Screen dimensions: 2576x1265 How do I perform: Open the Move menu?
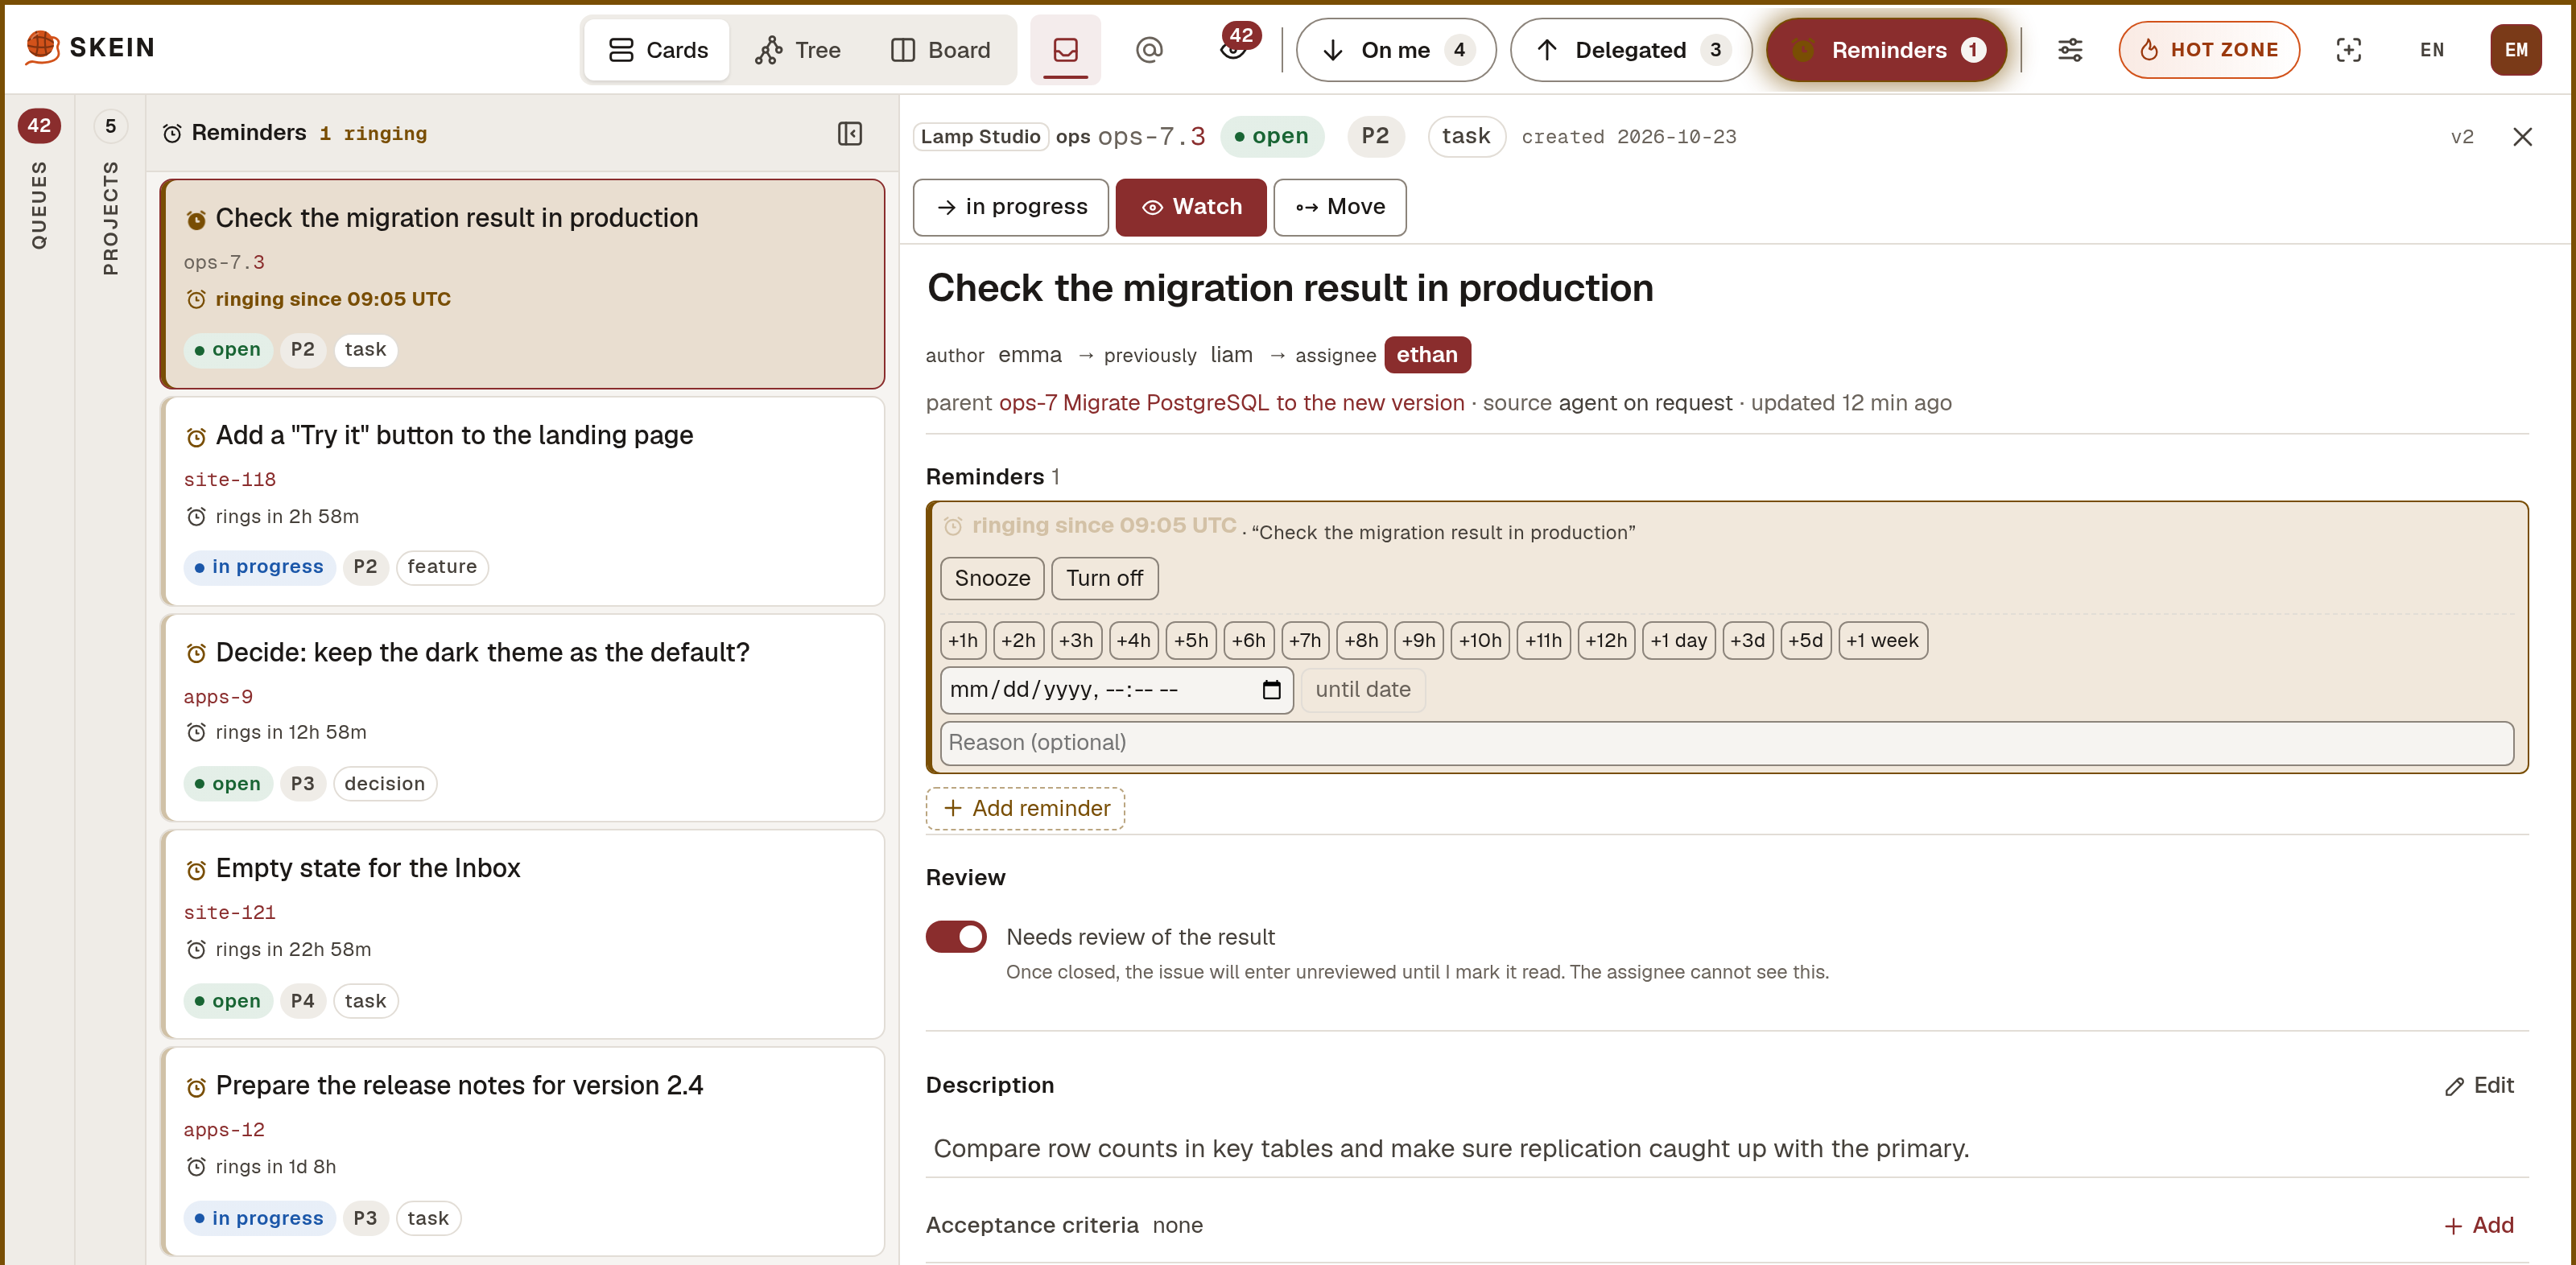[x=1339, y=207]
